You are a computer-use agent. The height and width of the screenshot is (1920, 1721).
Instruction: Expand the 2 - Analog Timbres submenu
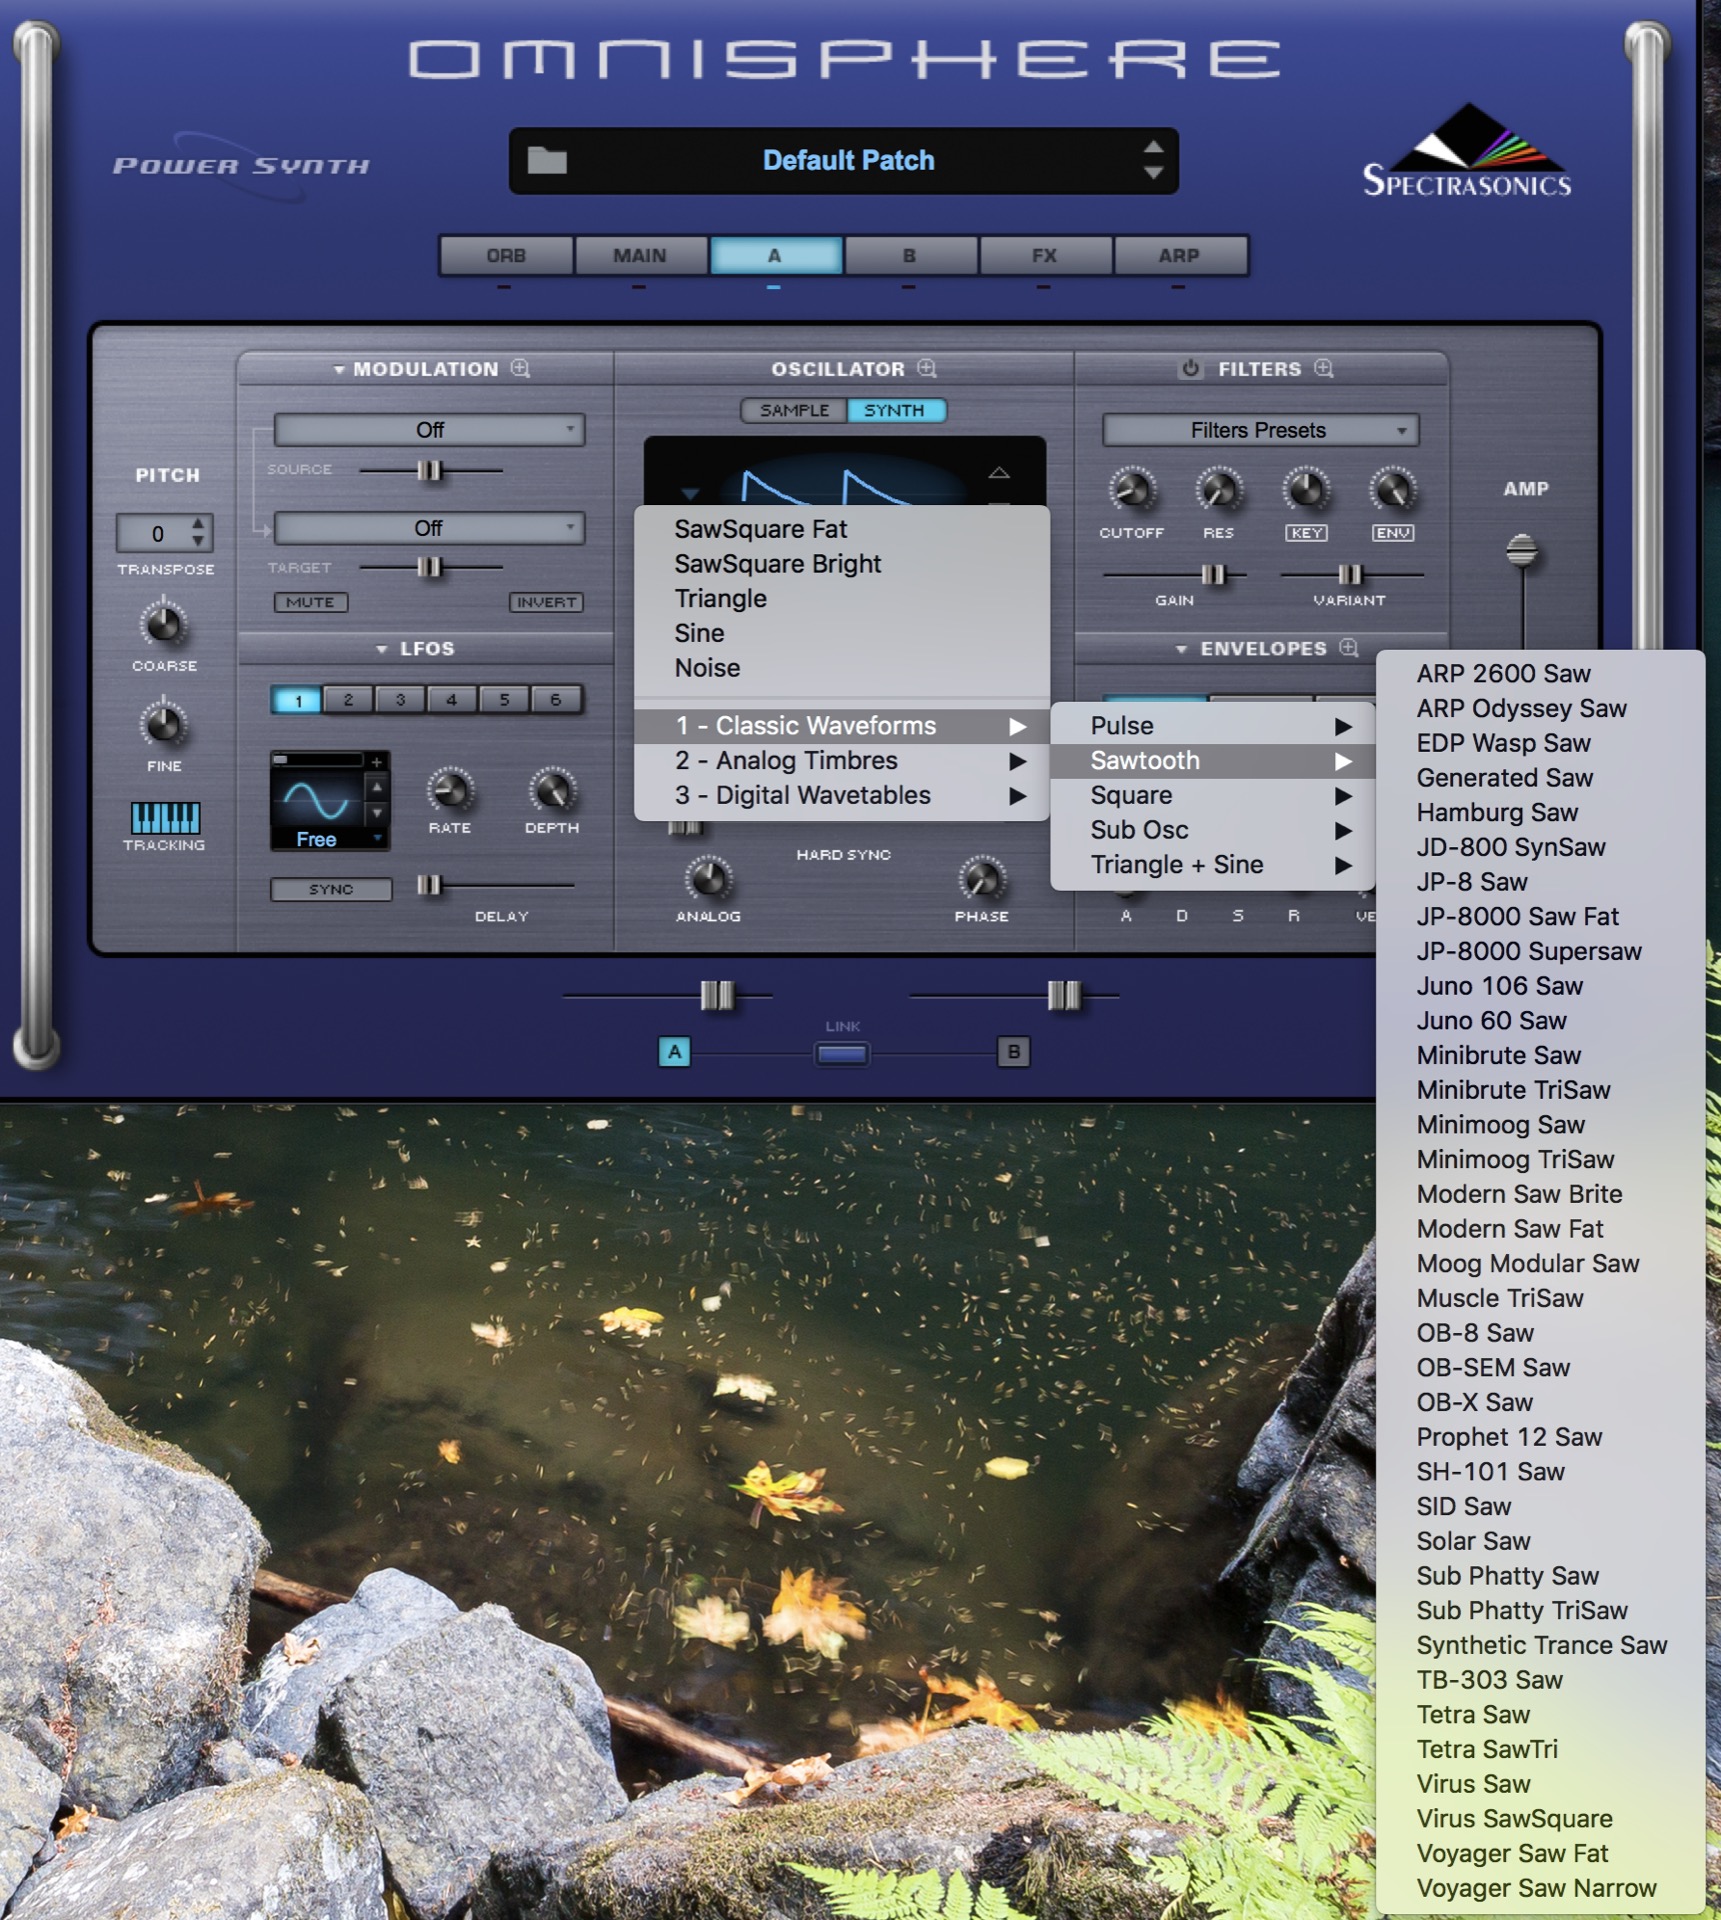[842, 761]
